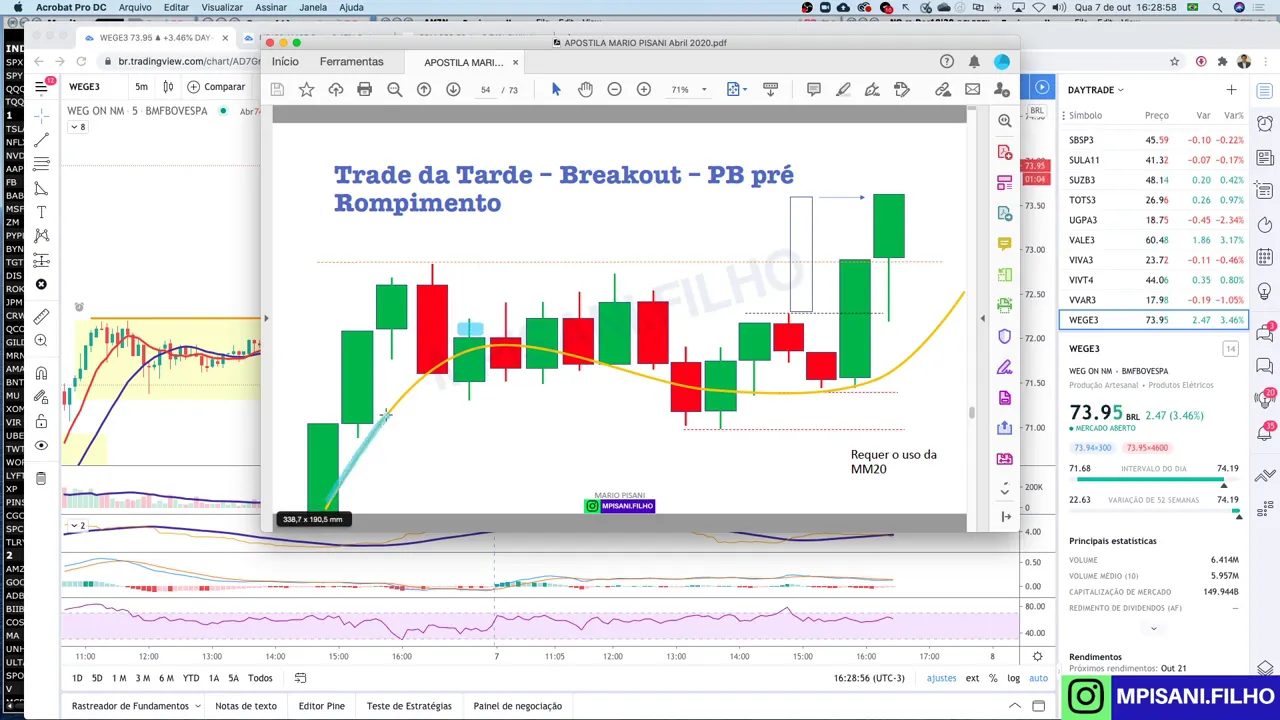Select the crosshair cursor tool in TradingView
The image size is (1280, 720).
click(x=41, y=115)
